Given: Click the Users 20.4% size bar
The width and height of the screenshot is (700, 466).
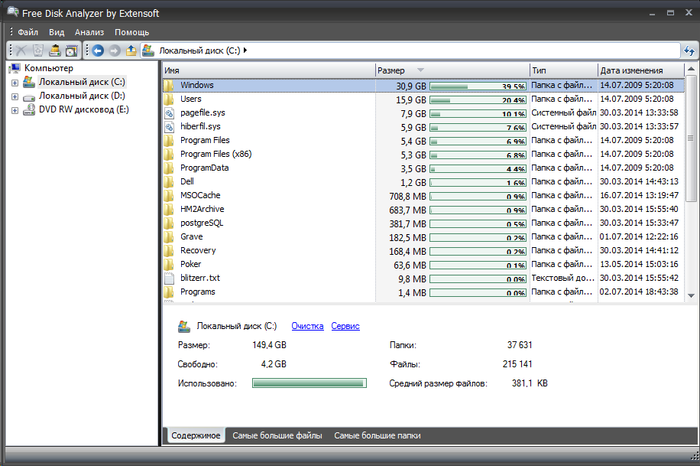Looking at the screenshot, I should tap(478, 100).
